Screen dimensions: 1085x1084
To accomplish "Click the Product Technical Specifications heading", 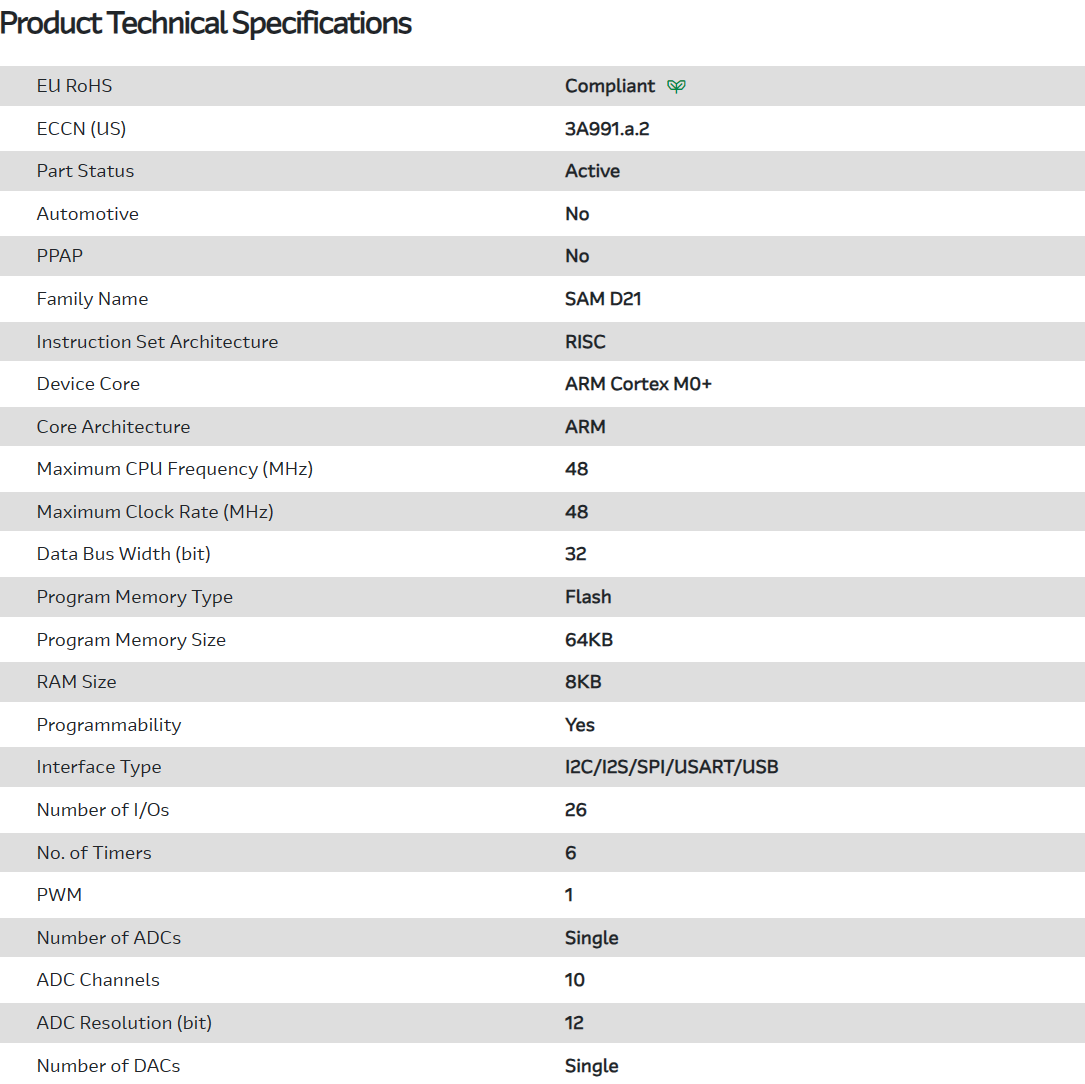I will (206, 23).
